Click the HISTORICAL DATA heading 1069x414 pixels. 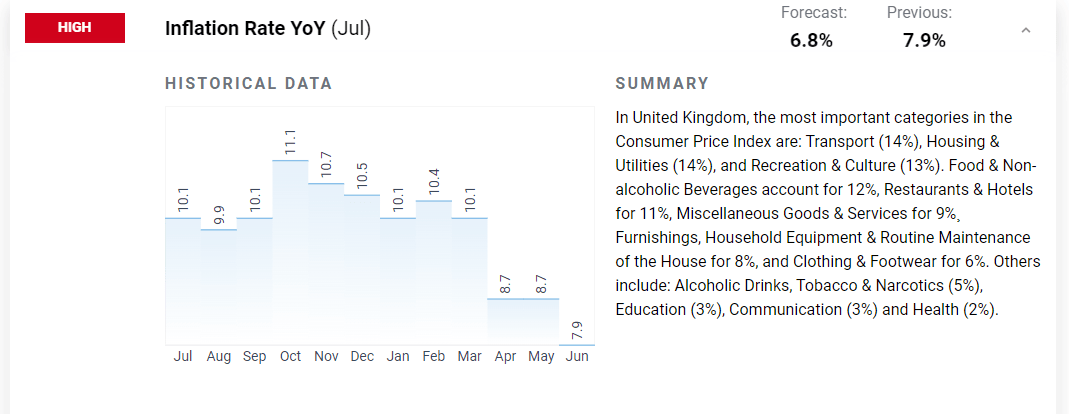[x=249, y=84]
